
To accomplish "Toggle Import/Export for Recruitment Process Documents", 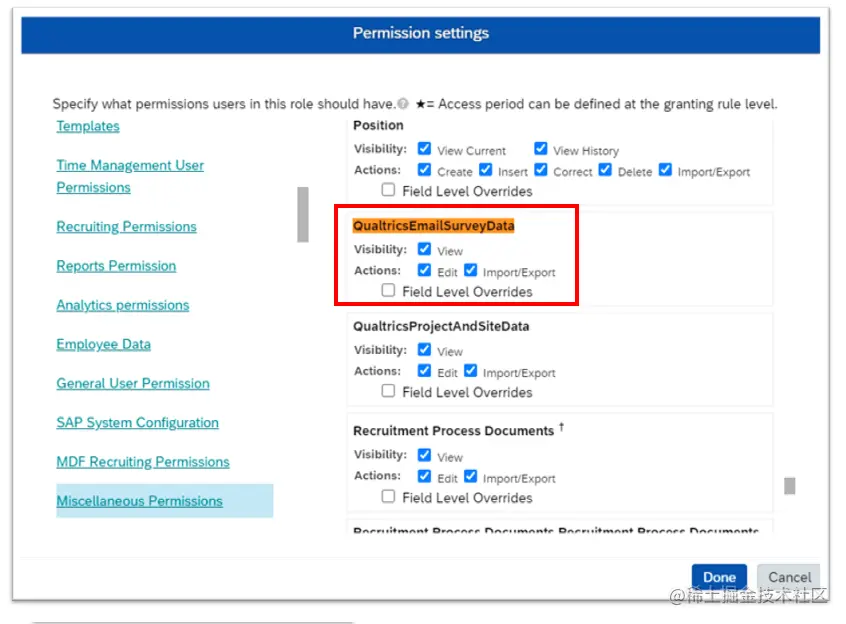I will click(470, 476).
